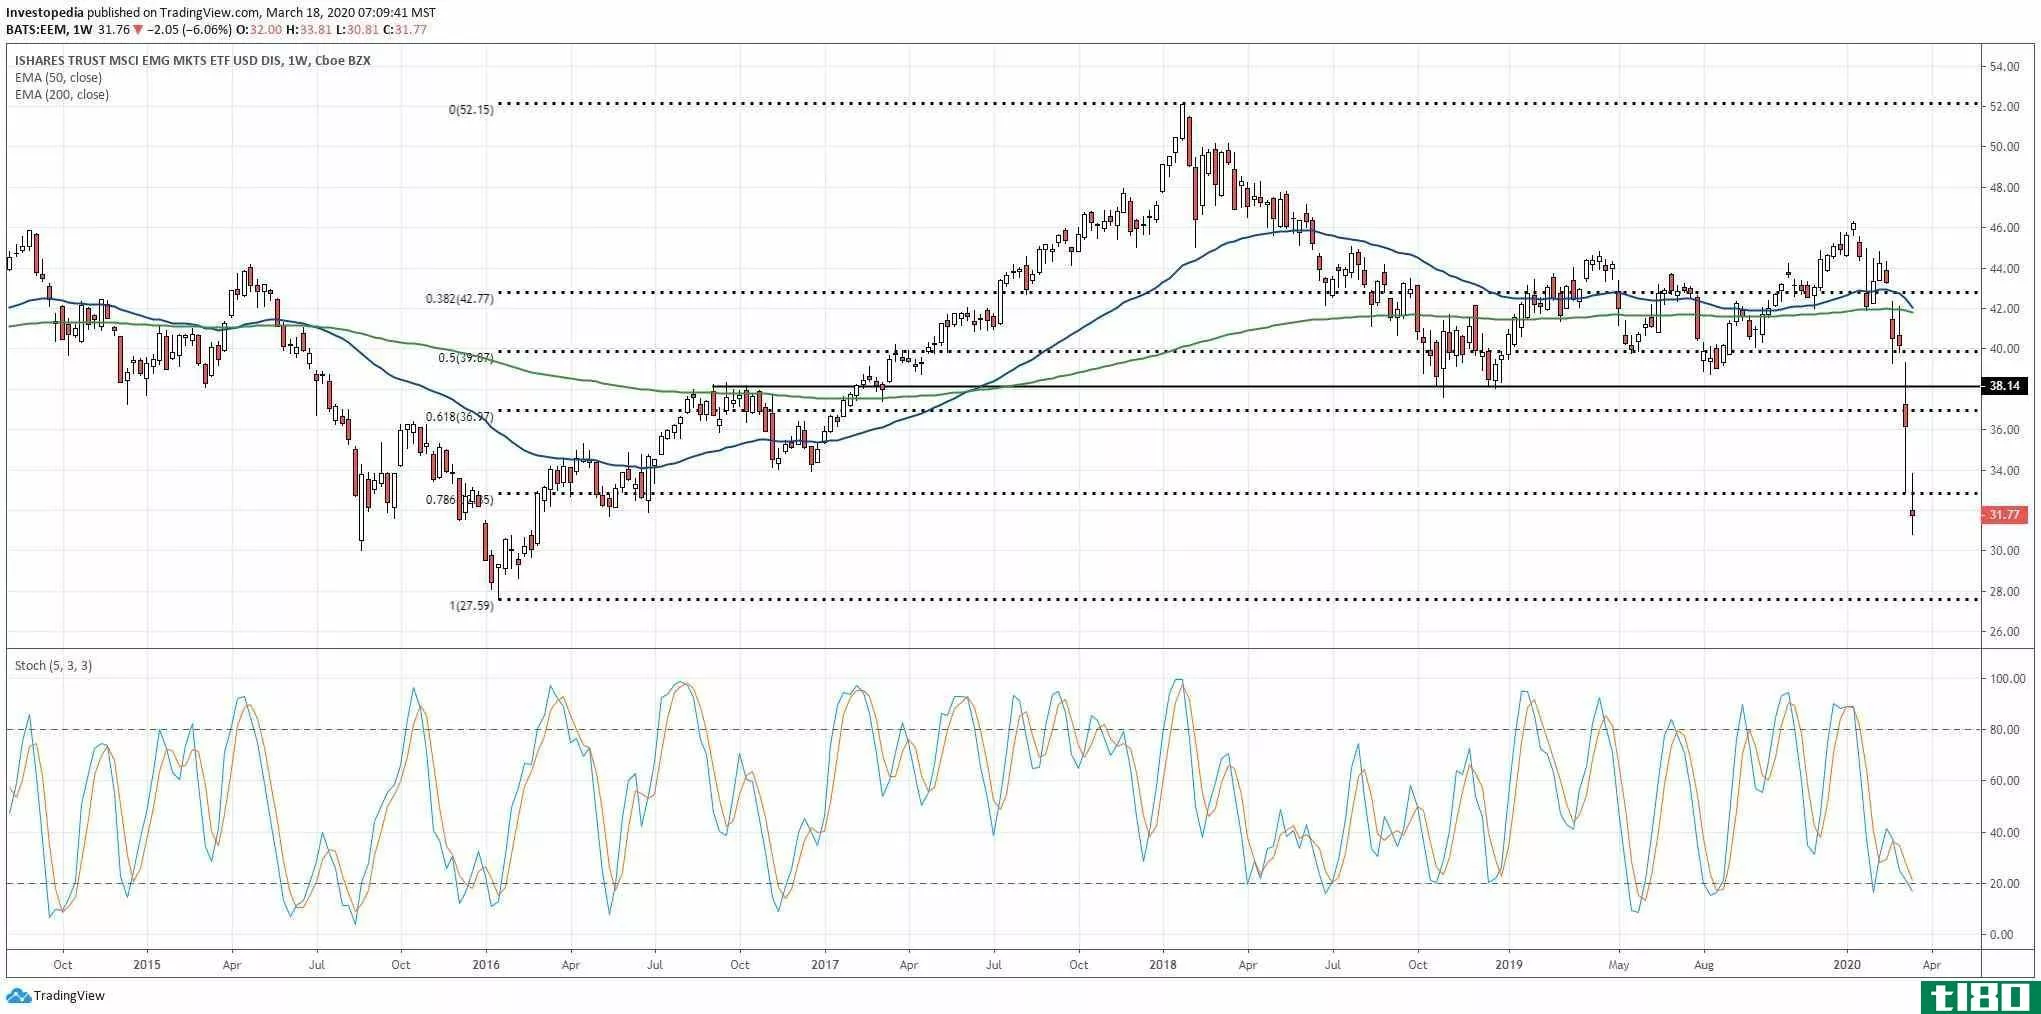Click the 2016 label on the time axis
Viewport: 2041px width, 1014px height.
pyautogui.click(x=485, y=966)
